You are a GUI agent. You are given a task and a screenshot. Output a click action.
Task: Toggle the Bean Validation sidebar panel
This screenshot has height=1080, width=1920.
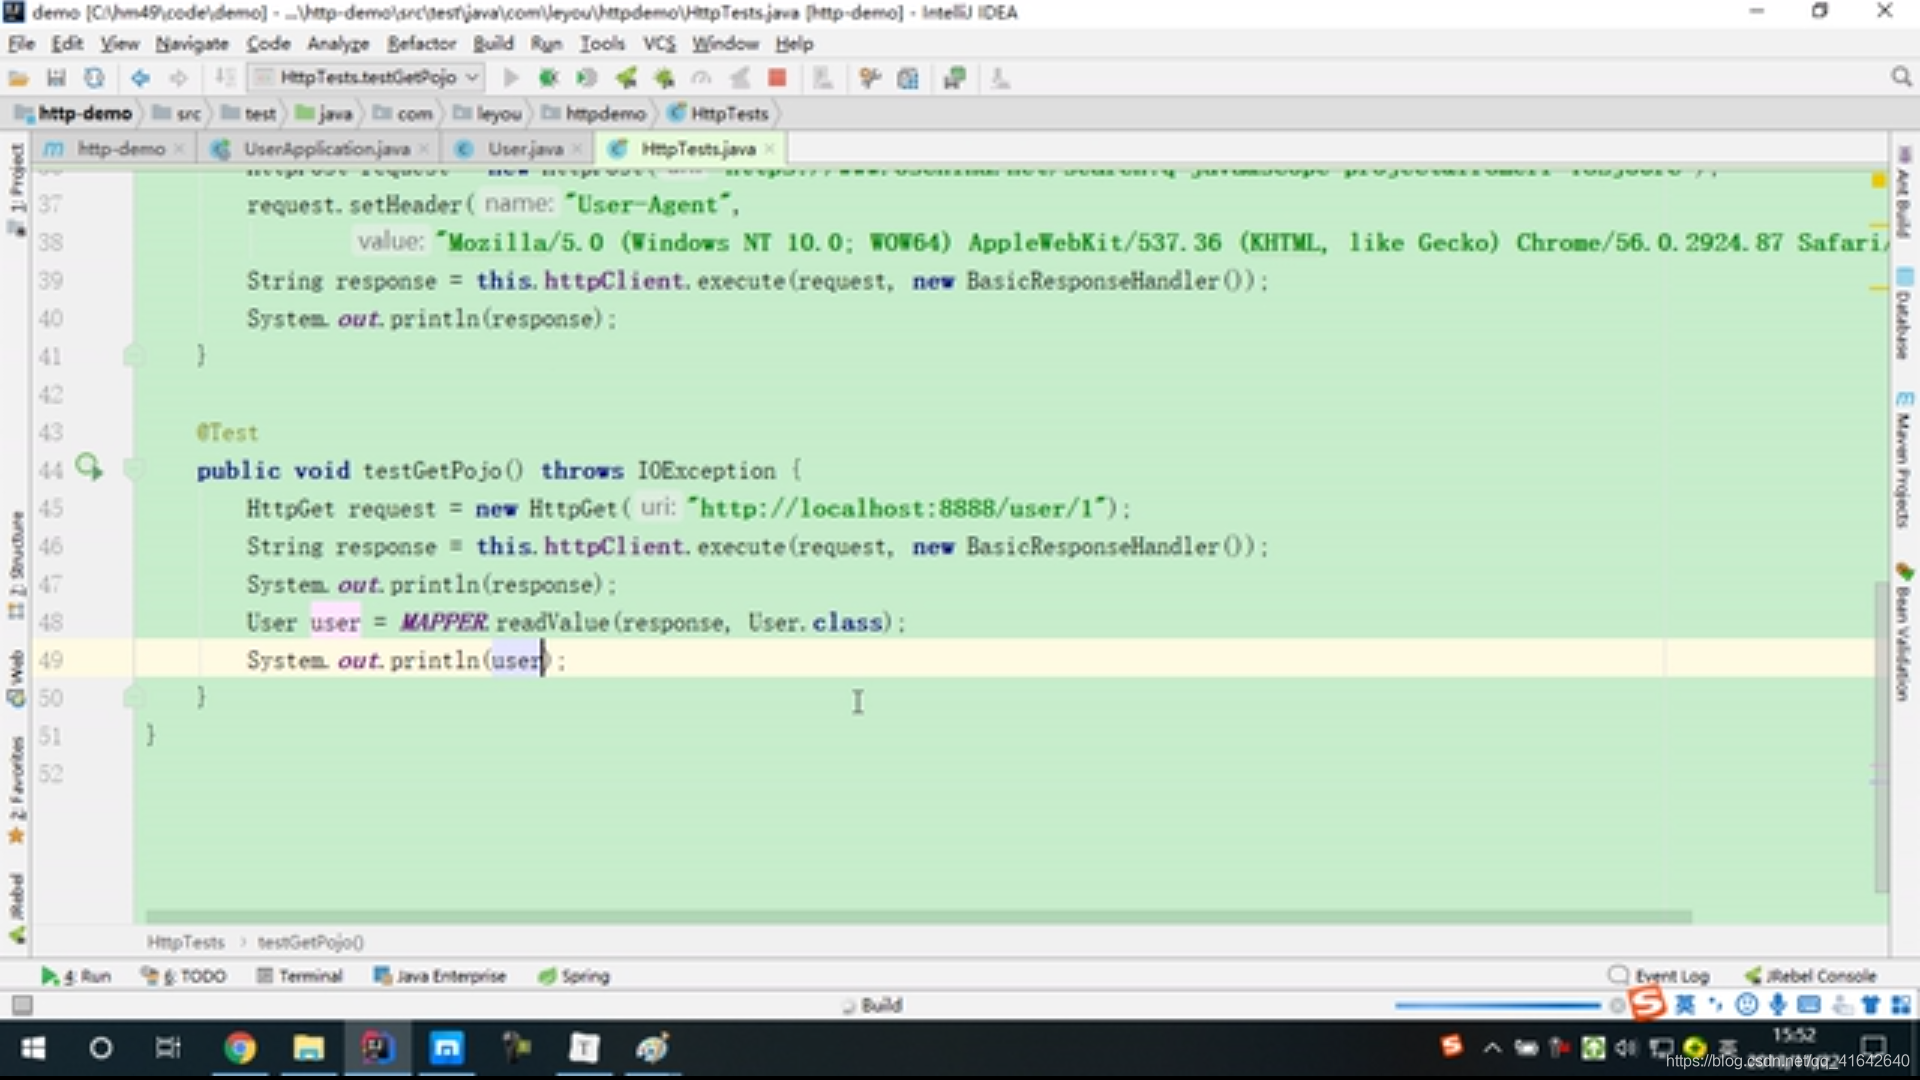(1903, 632)
